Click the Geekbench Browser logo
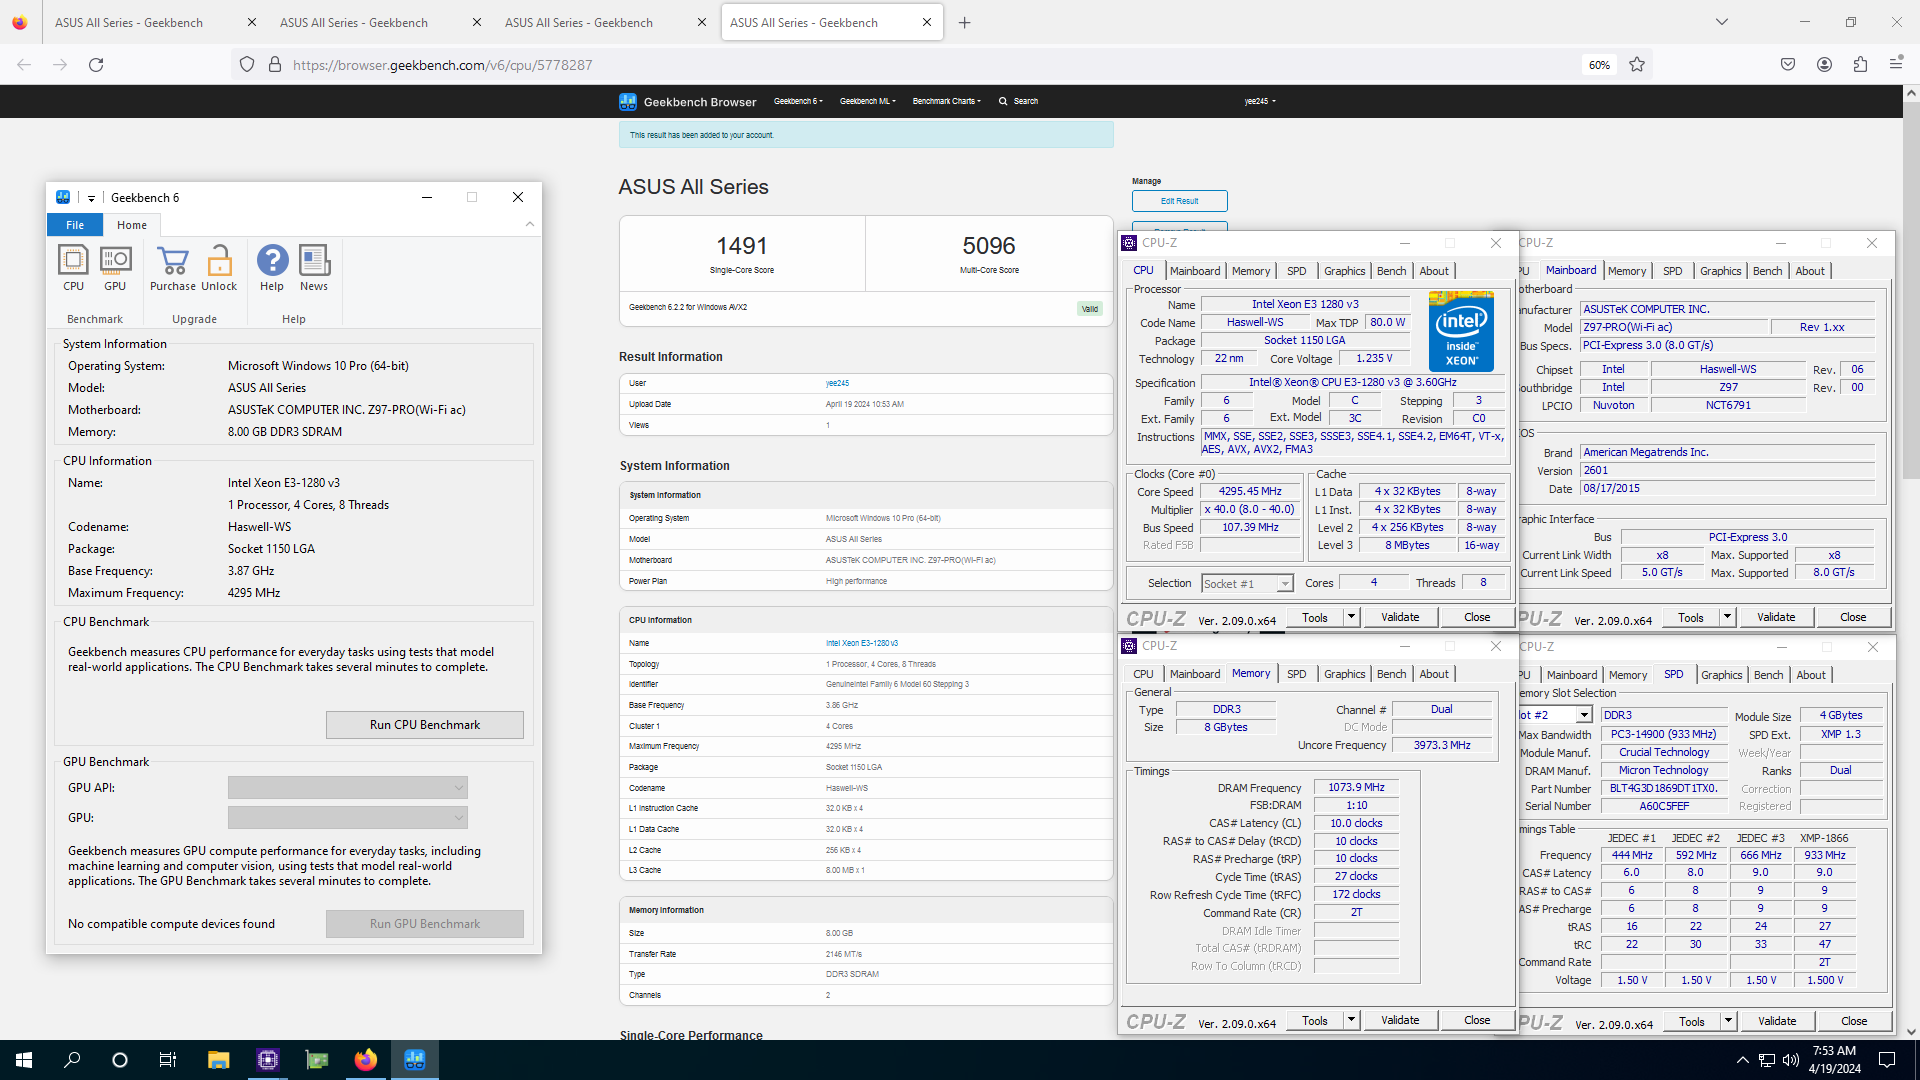Image resolution: width=1920 pixels, height=1080 pixels. [x=688, y=101]
